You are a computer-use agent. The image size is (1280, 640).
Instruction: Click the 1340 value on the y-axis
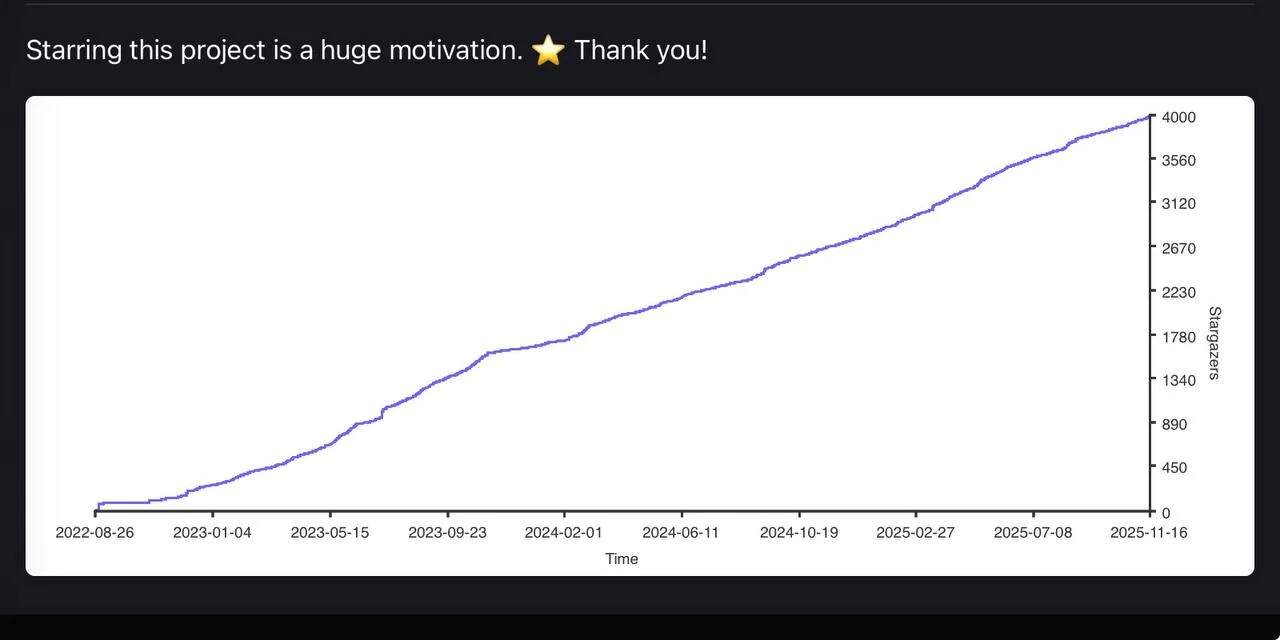coord(1179,380)
